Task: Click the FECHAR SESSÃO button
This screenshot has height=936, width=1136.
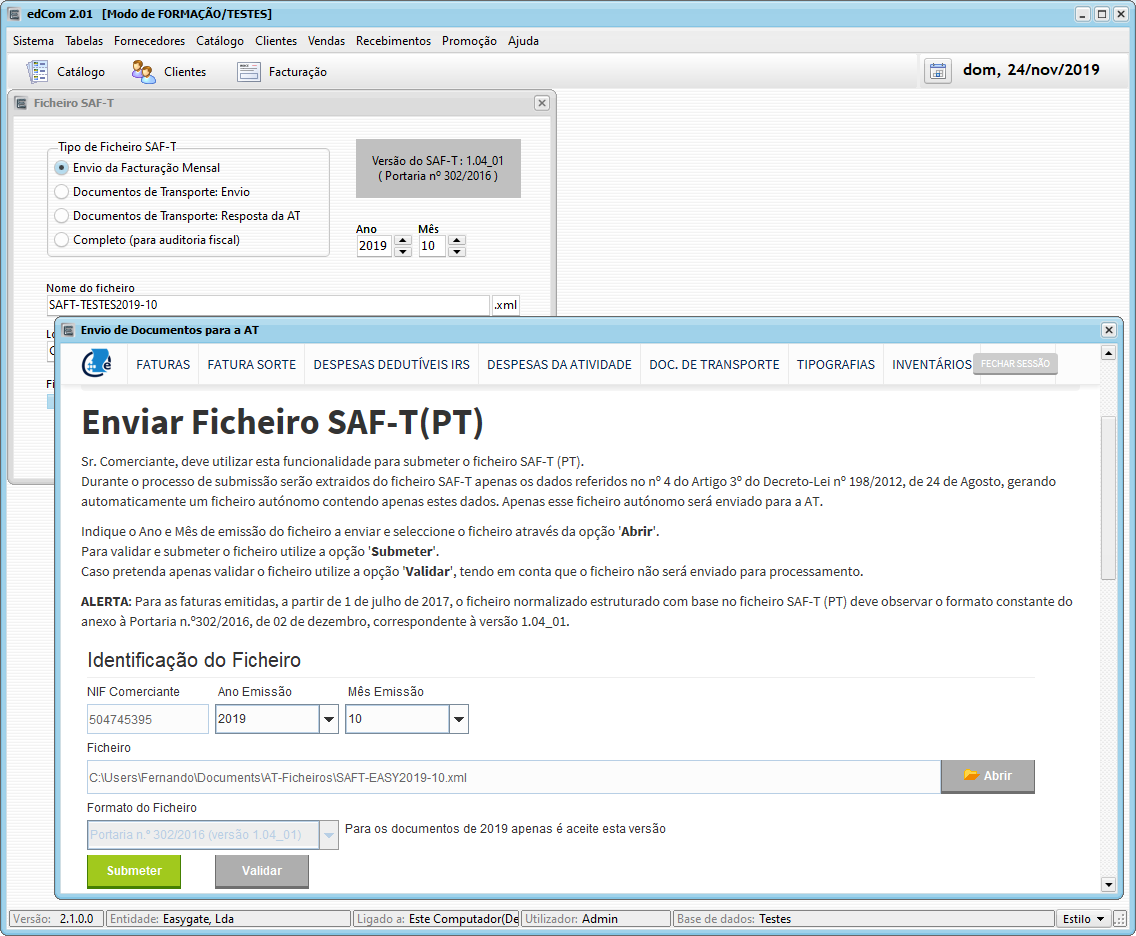Action: [x=1015, y=364]
